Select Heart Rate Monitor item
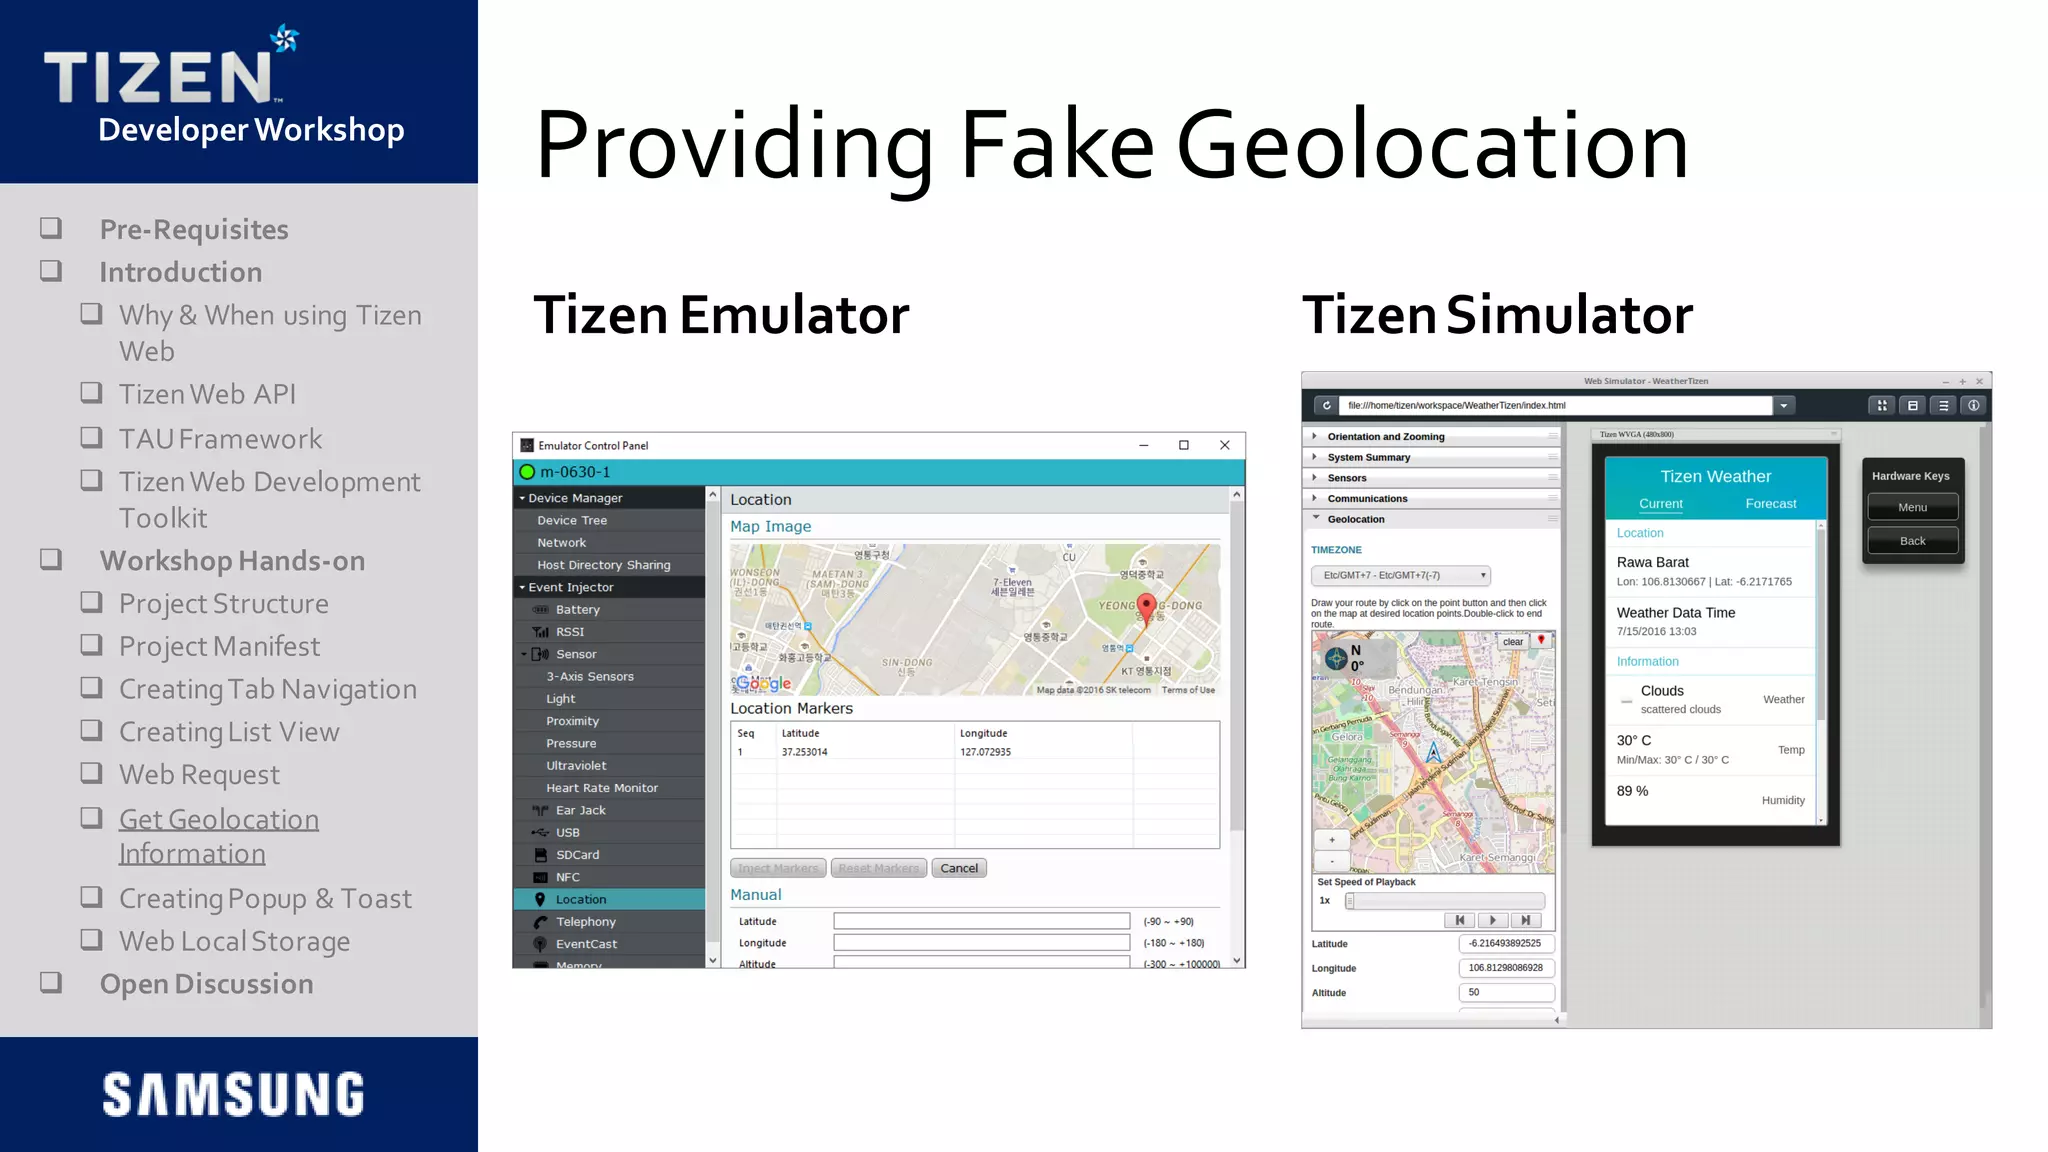Screen dimensions: 2048x1152 click(602, 788)
